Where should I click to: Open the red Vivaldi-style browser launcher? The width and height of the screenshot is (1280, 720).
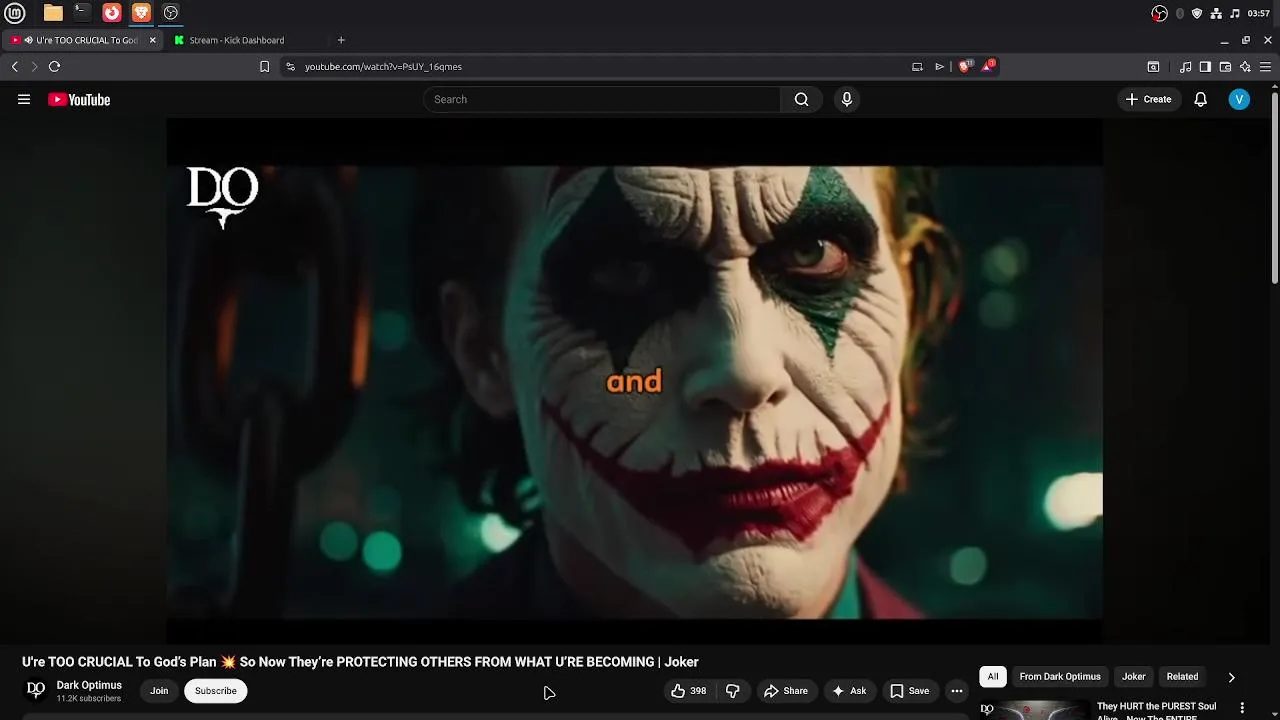(x=112, y=13)
